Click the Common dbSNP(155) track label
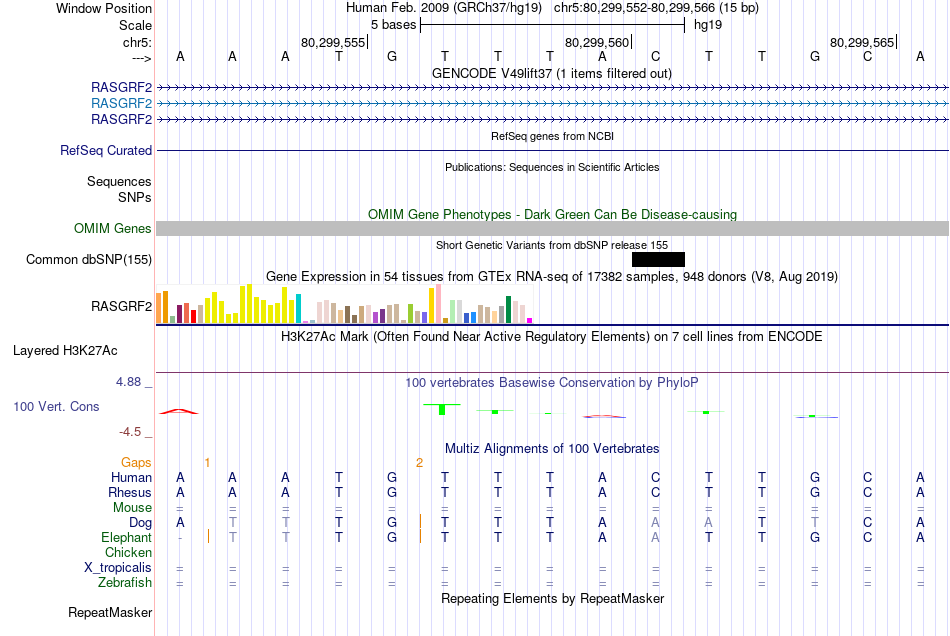Image resolution: width=950 pixels, height=636 pixels. click(89, 259)
